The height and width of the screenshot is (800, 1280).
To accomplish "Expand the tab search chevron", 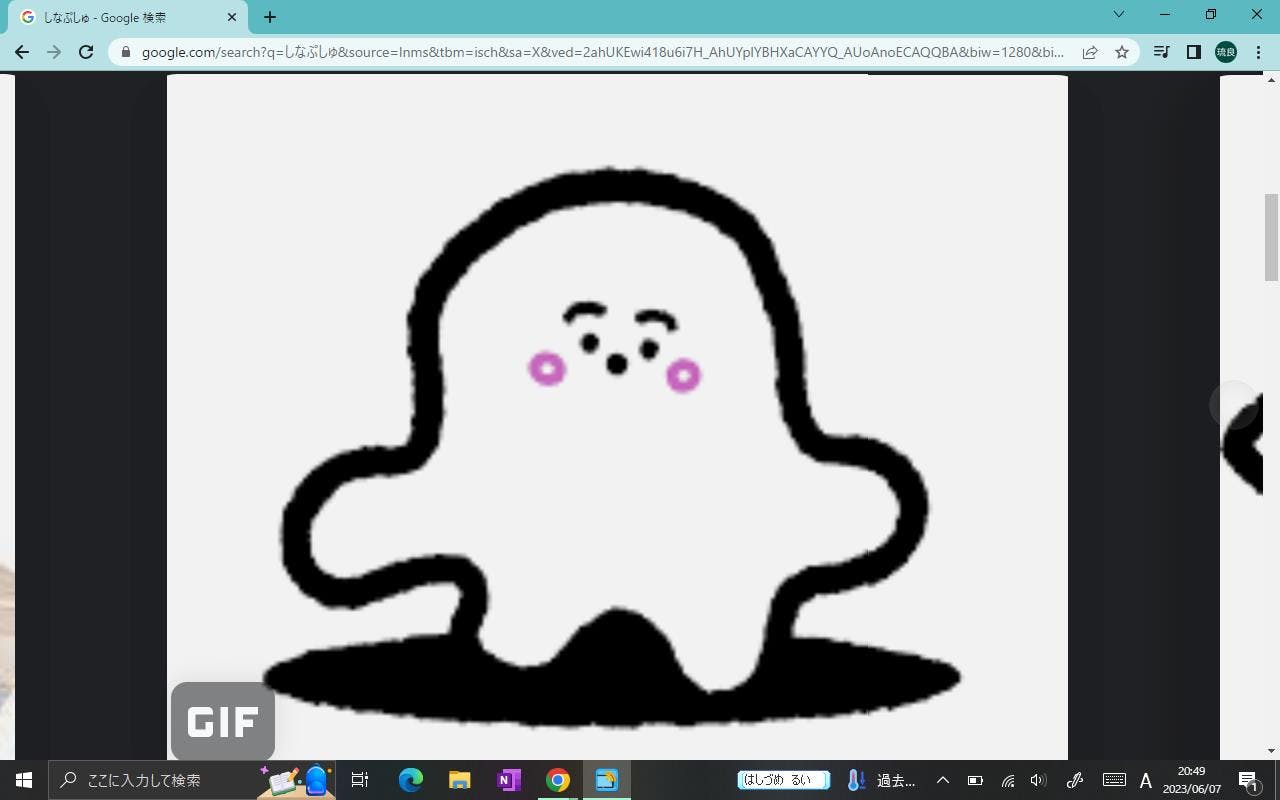I will point(1119,15).
